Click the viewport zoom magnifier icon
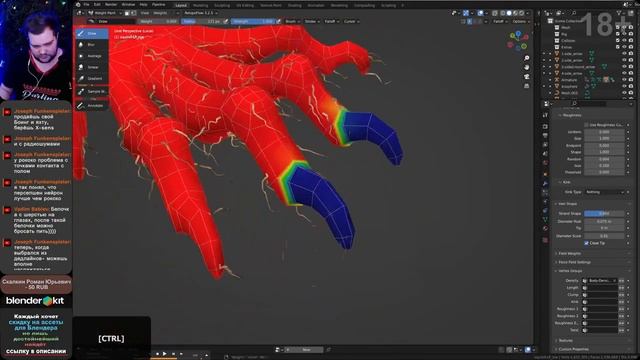 [527, 58]
